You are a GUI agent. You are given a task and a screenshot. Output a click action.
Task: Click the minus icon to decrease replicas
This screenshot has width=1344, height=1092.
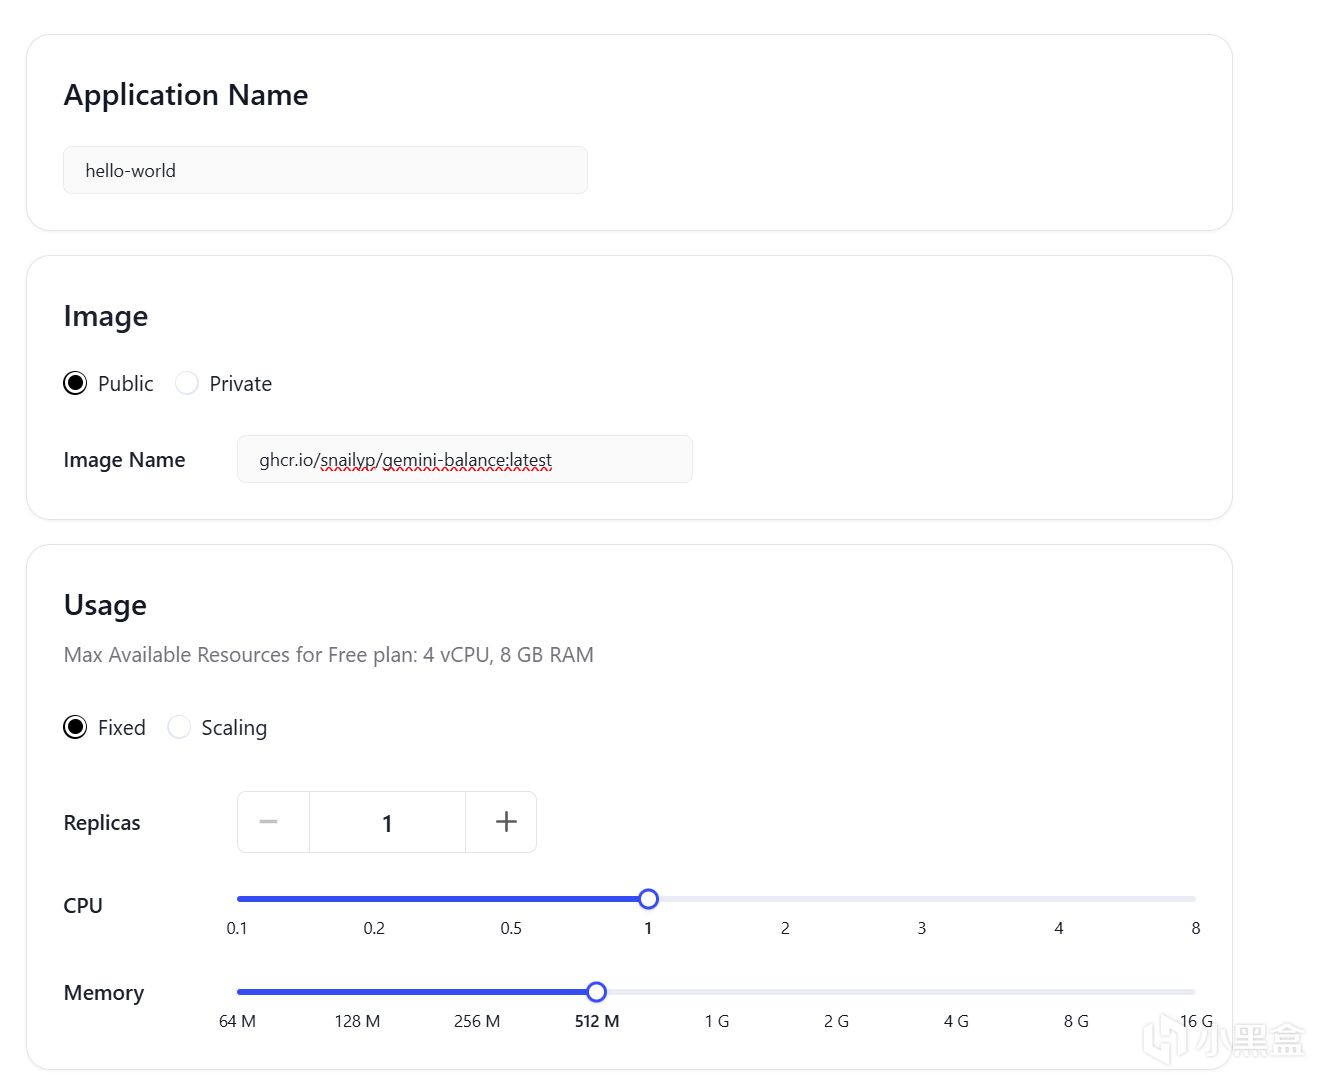[268, 822]
